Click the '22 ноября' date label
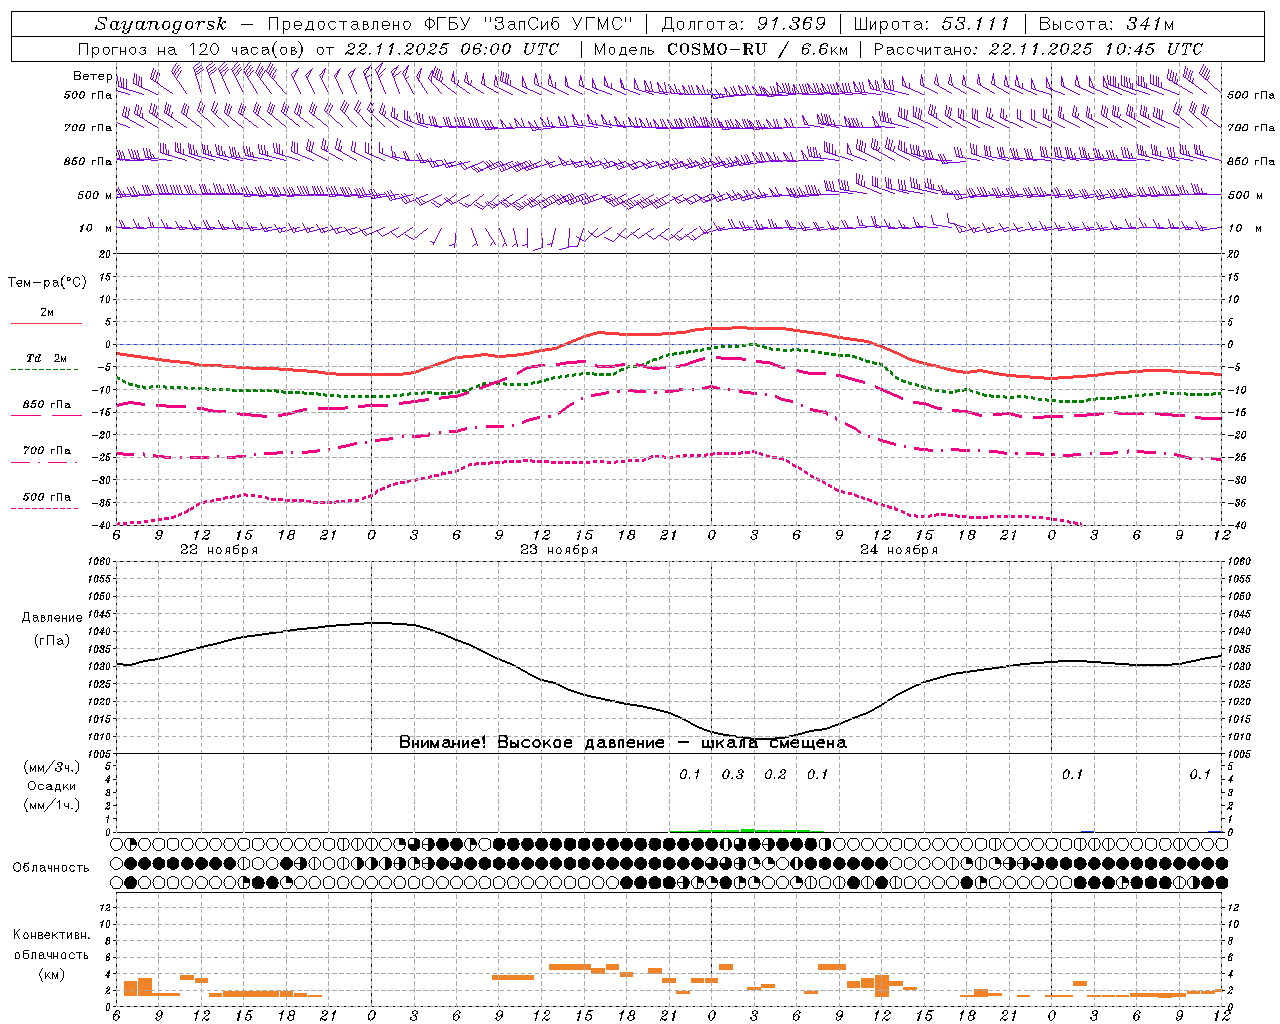The image size is (1280, 1024). click(219, 550)
